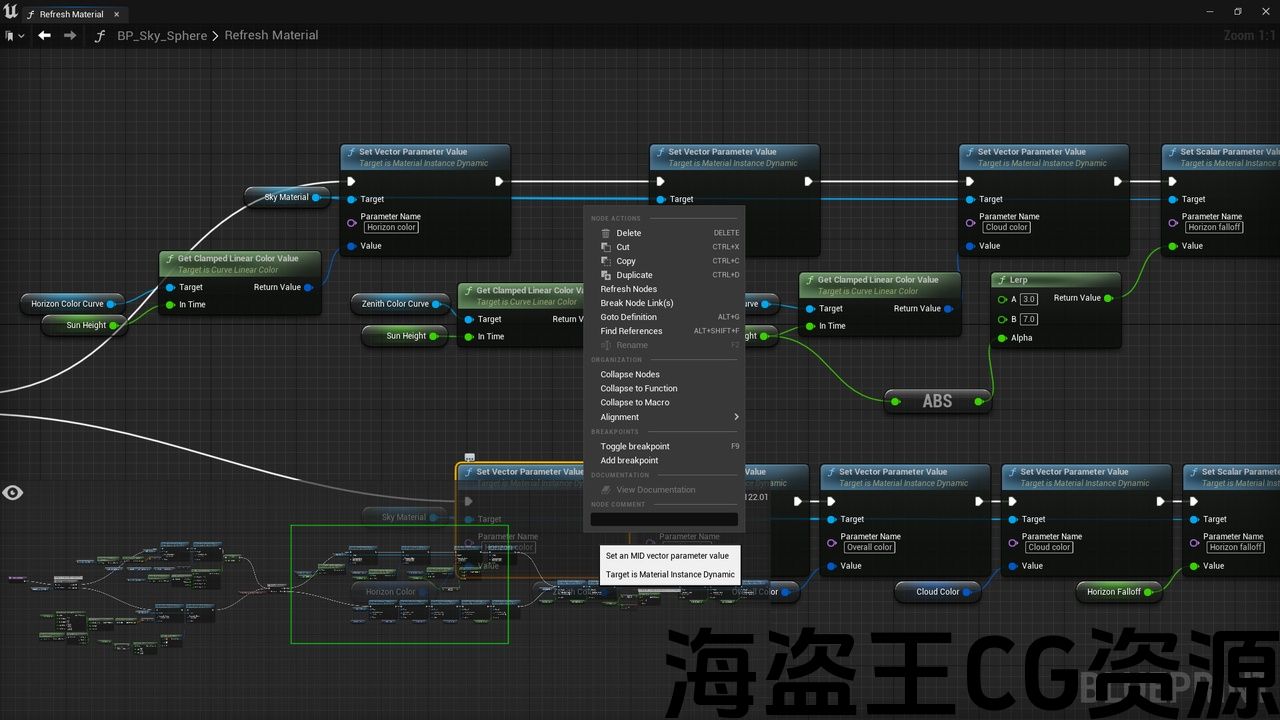The width and height of the screenshot is (1280, 720).
Task: Click the Unreal Engine logo
Action: click(11, 12)
